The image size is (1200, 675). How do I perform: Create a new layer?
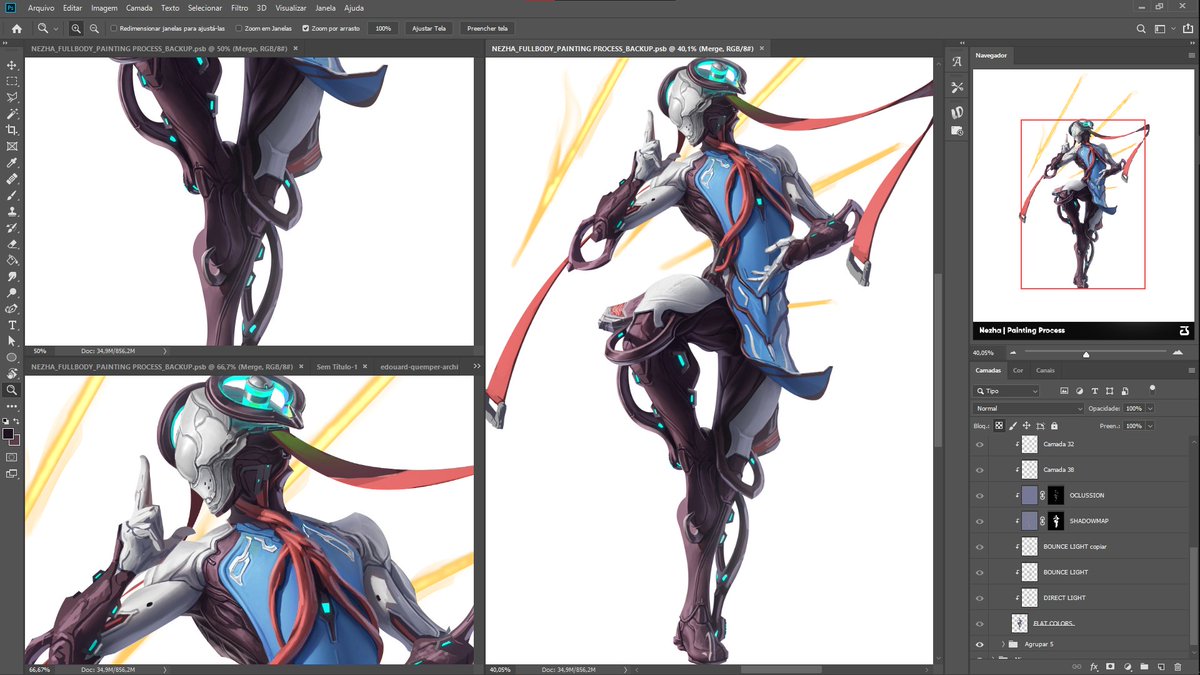pyautogui.click(x=1161, y=666)
